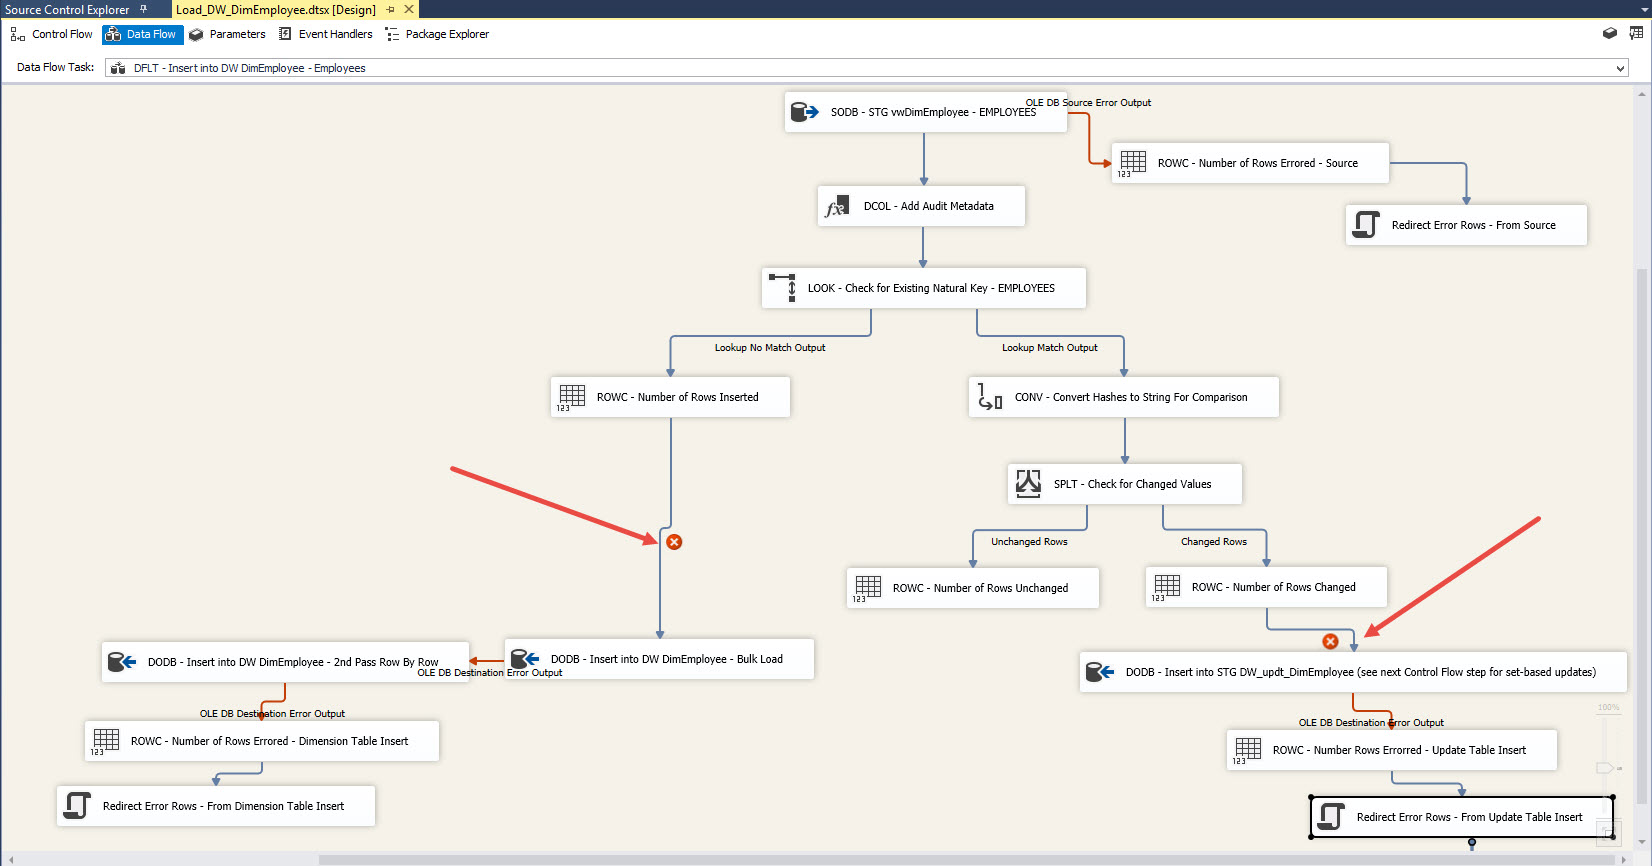Click error marker on Rows Inserted path
The width and height of the screenshot is (1652, 866).
(674, 542)
